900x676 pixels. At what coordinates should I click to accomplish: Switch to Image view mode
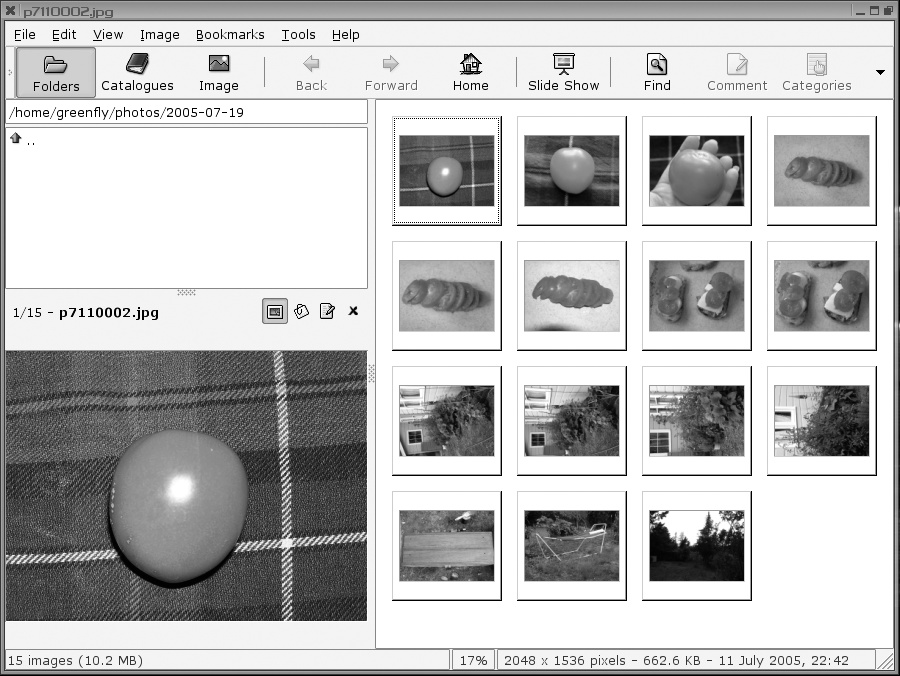tap(218, 71)
